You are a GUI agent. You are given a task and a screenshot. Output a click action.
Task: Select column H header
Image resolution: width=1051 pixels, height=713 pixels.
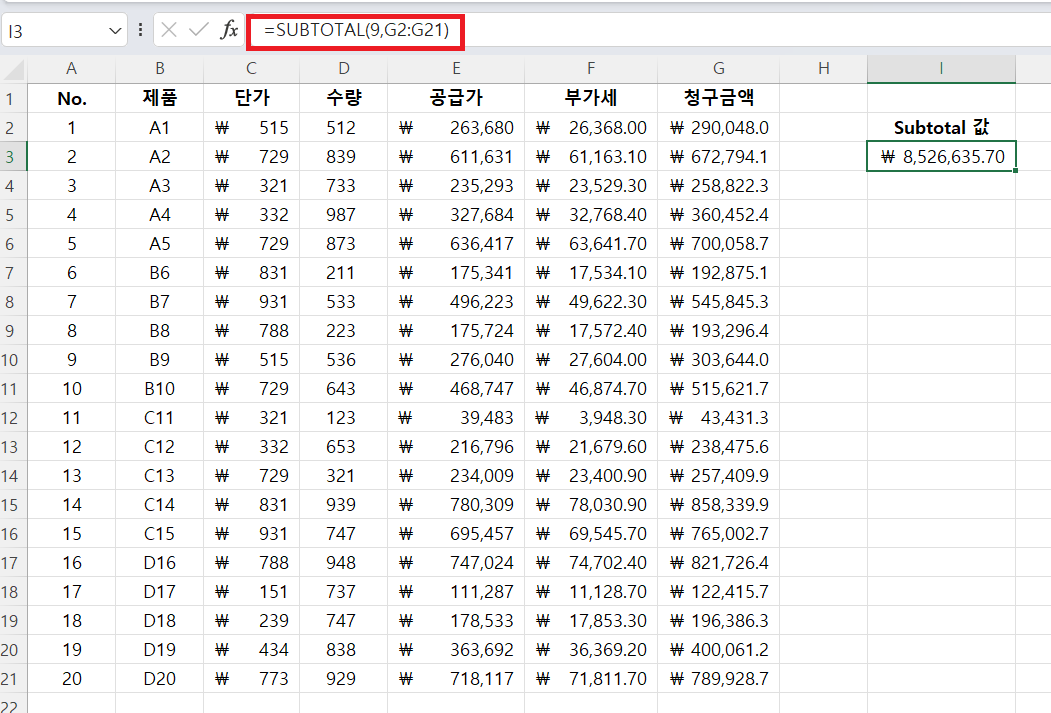pyautogui.click(x=823, y=69)
